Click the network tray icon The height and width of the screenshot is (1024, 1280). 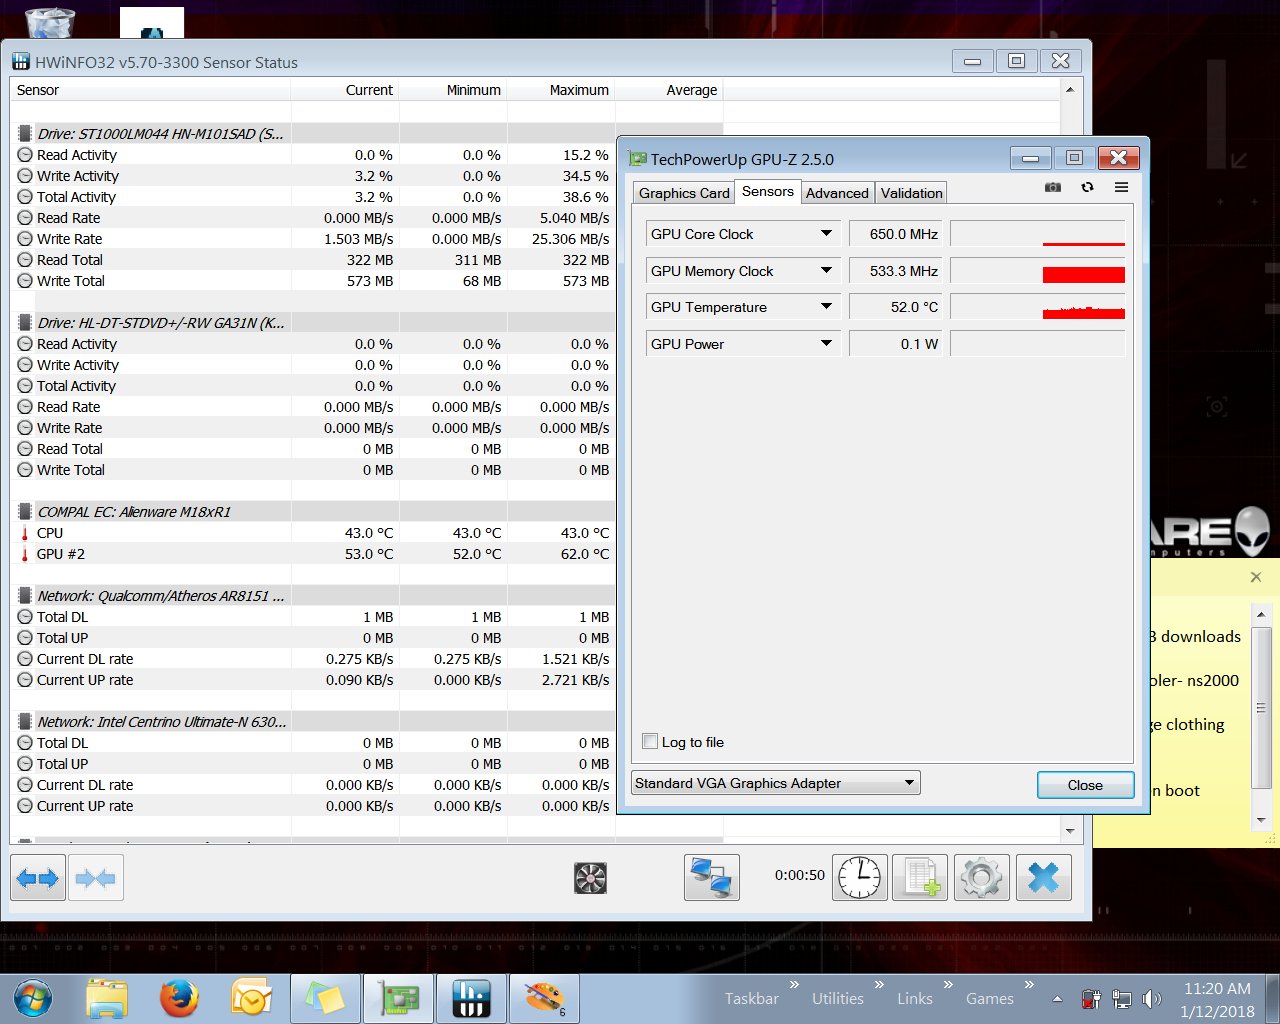[1122, 999]
